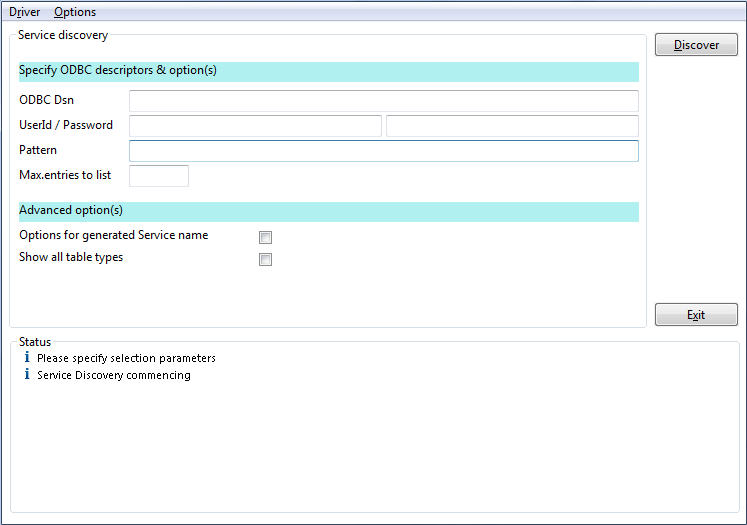Click the Pattern input field
747x525 pixels.
(384, 151)
